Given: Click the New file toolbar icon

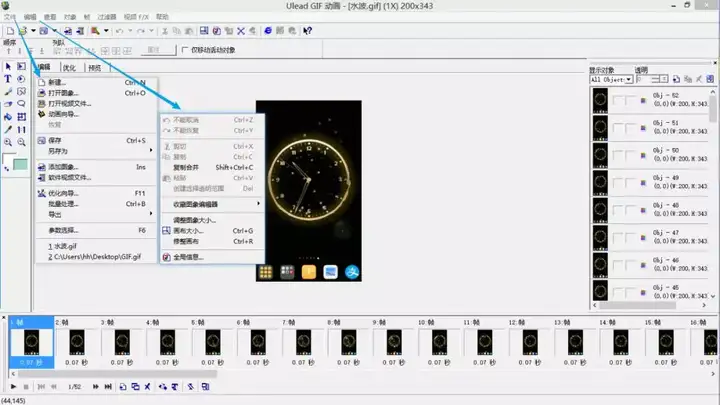Looking at the screenshot, I should (10, 31).
